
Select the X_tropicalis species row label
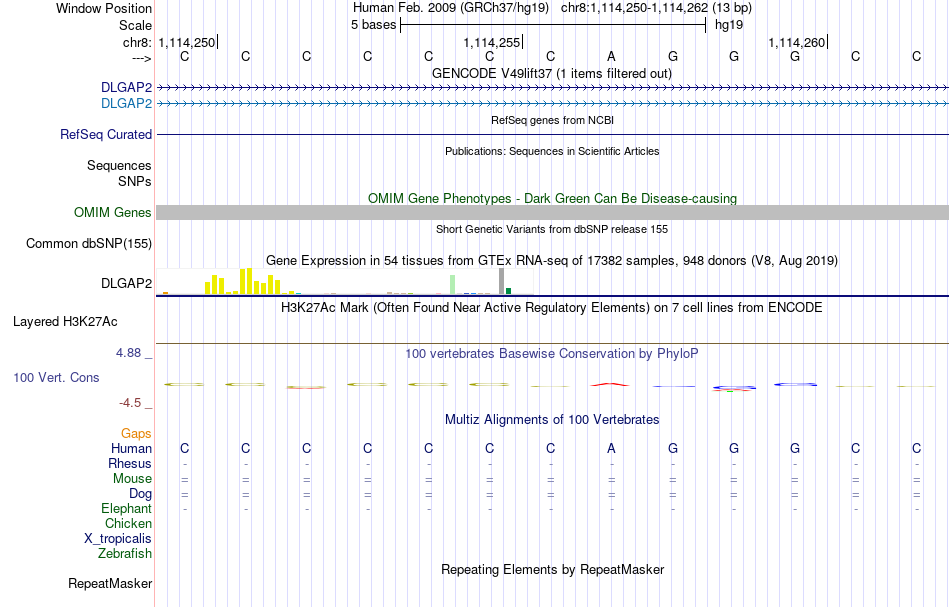118,539
